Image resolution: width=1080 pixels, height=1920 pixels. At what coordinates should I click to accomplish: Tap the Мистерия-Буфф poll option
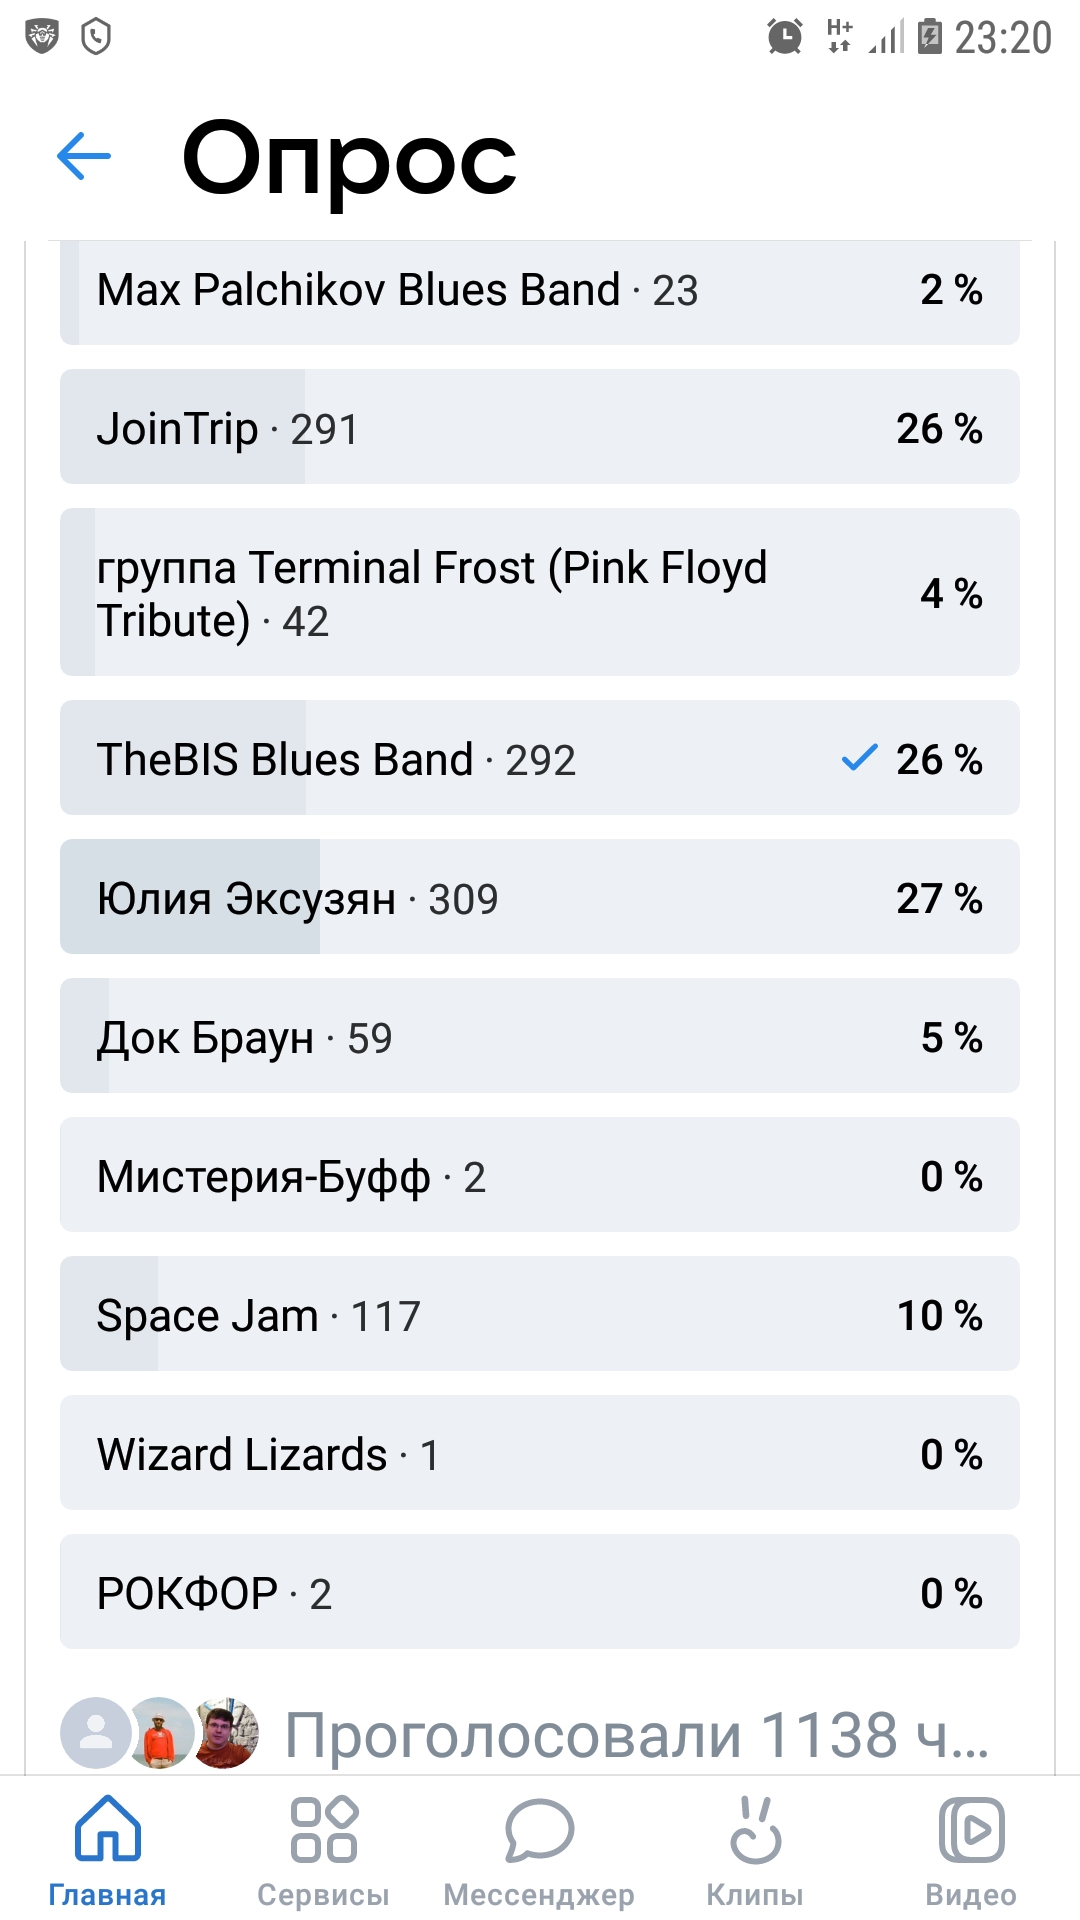point(540,1175)
